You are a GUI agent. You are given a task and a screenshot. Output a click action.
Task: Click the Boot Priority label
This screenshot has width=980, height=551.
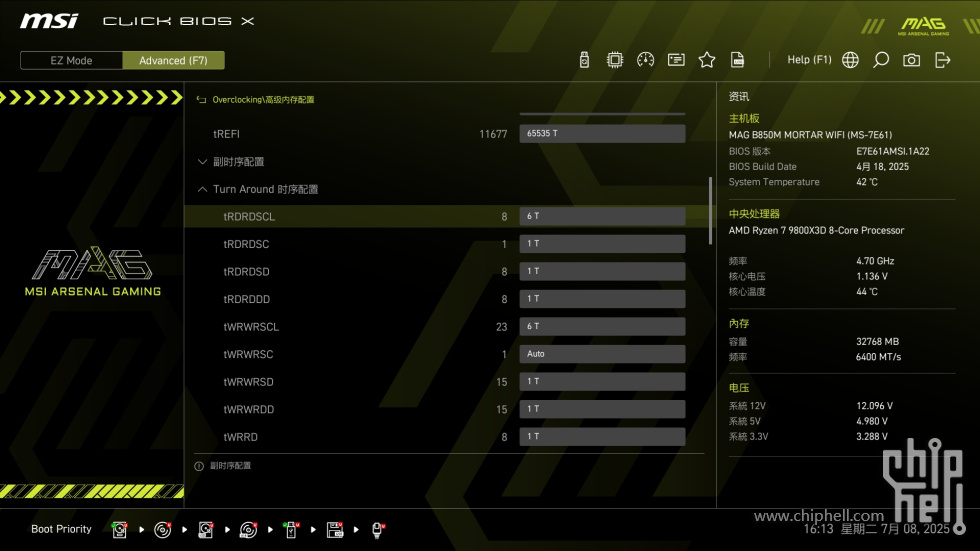(x=61, y=529)
